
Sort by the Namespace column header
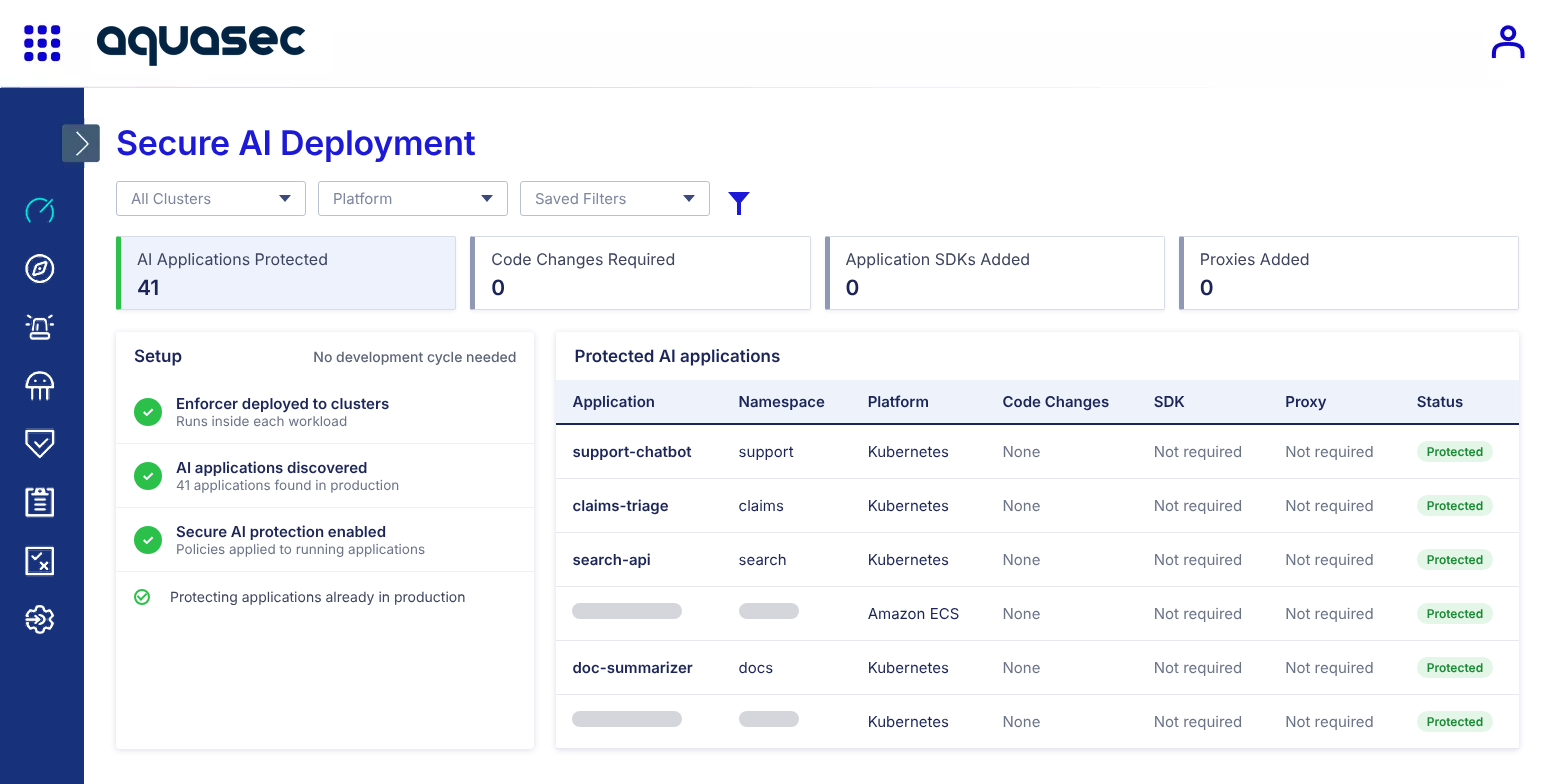(781, 402)
